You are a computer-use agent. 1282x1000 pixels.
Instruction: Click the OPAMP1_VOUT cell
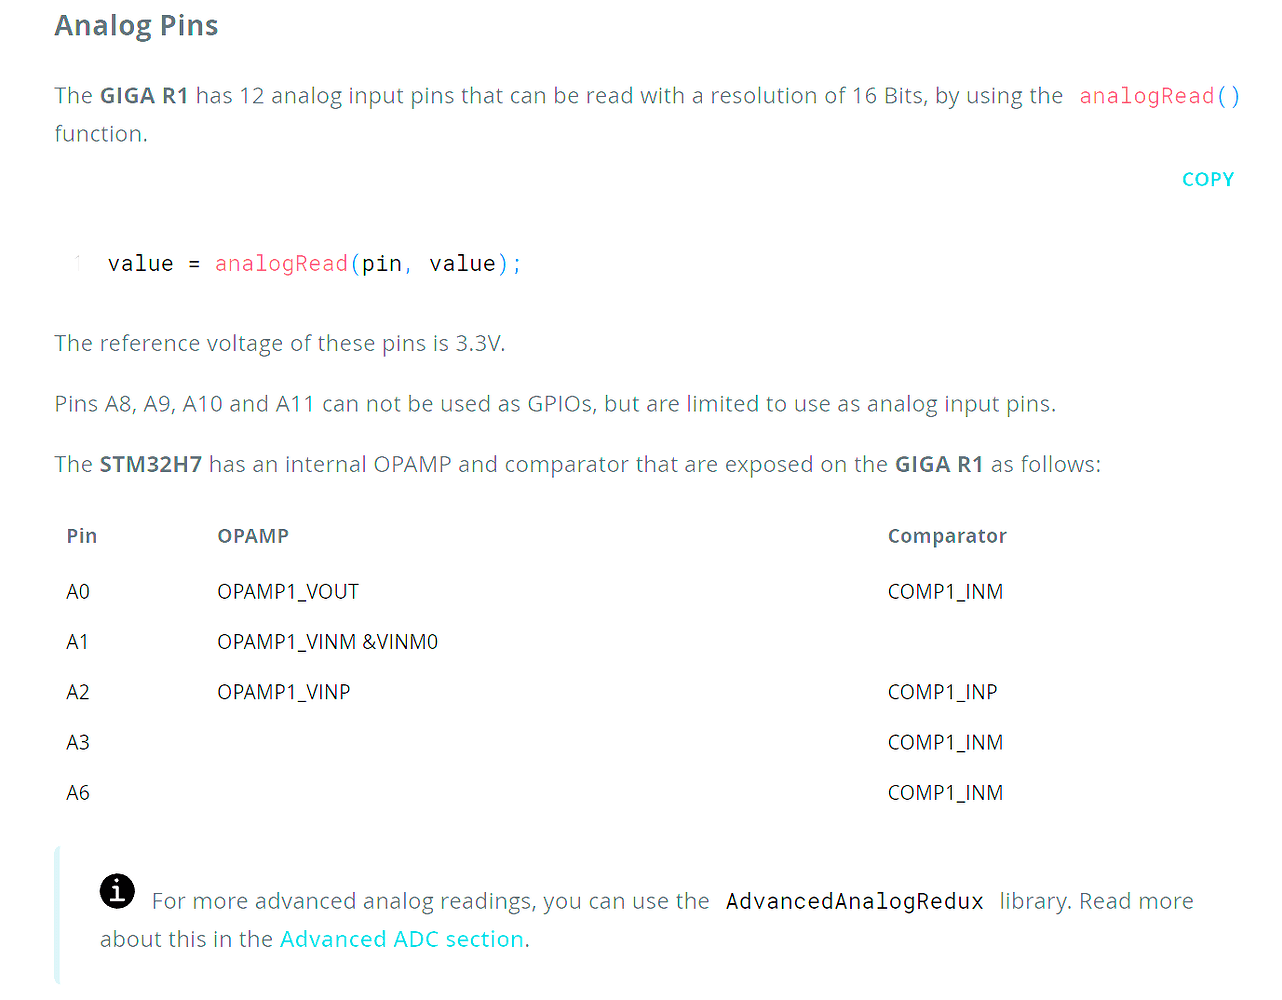coord(288,591)
